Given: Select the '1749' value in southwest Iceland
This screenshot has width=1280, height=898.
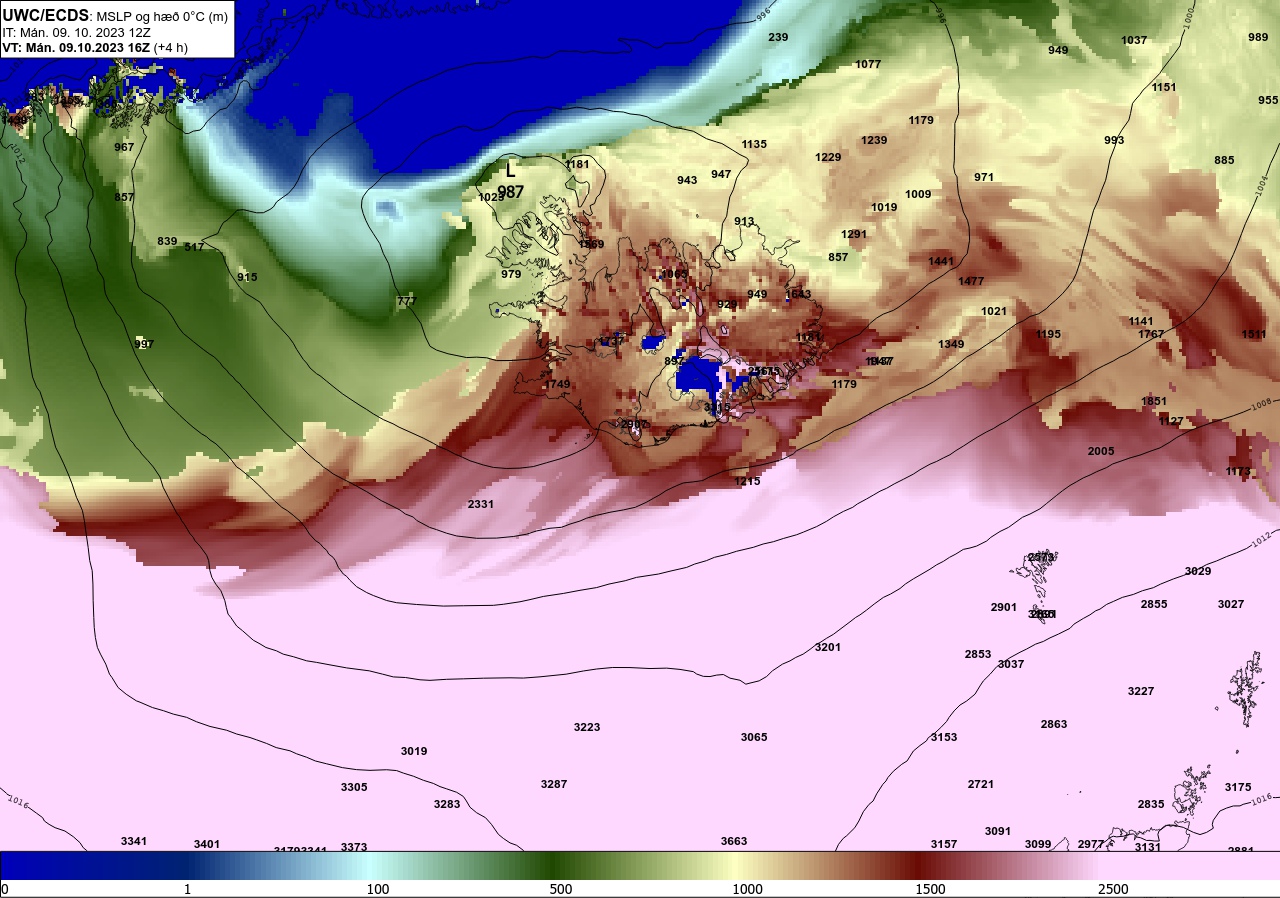Looking at the screenshot, I should coord(557,384).
